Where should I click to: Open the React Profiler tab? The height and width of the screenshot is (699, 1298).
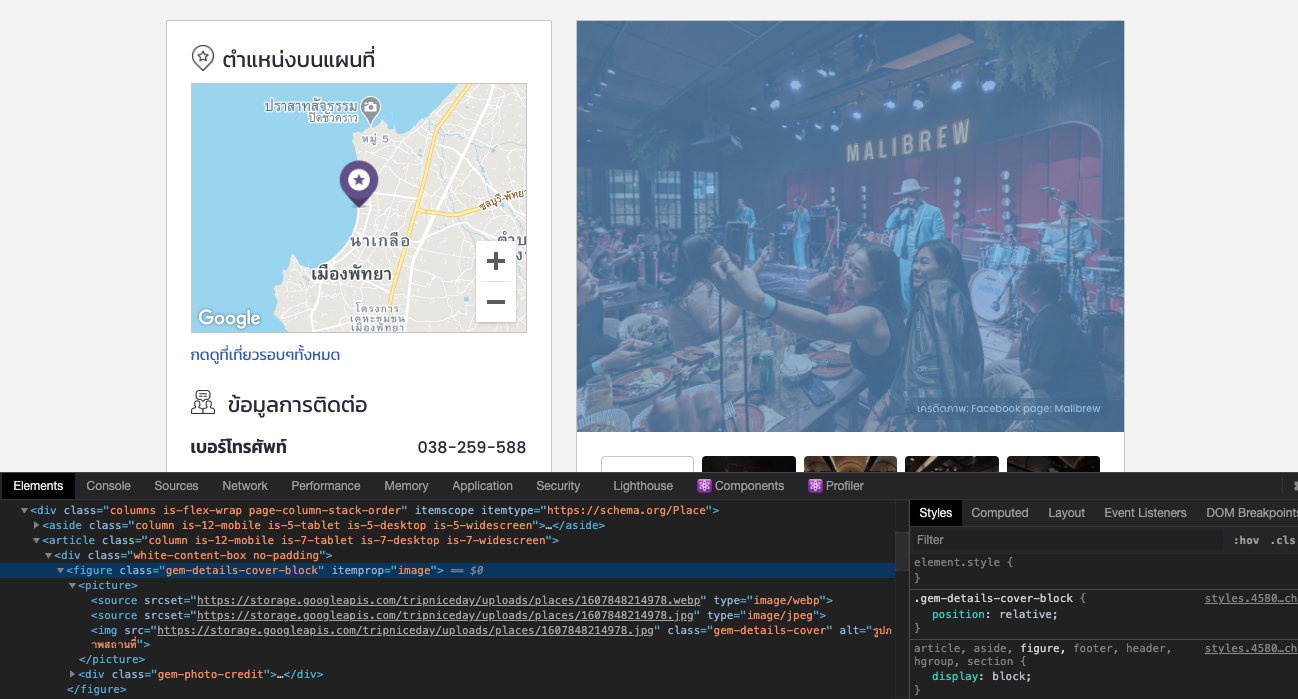pos(836,486)
